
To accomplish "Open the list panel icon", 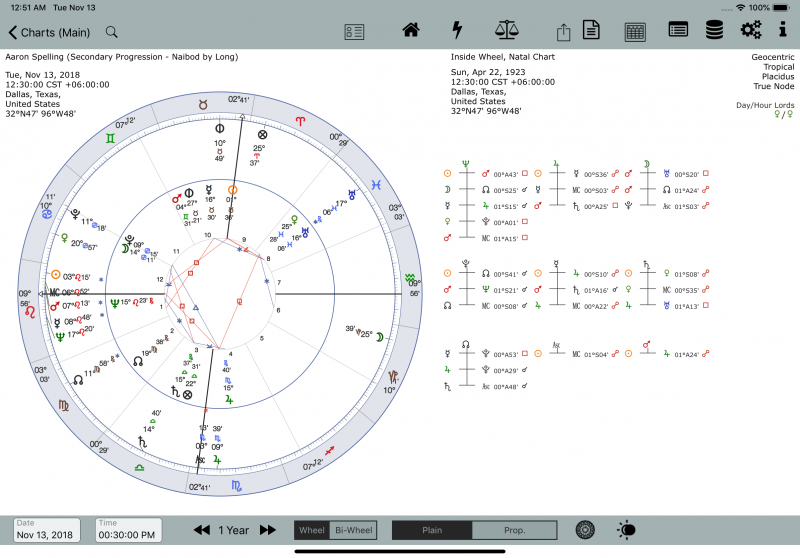I will pos(678,30).
